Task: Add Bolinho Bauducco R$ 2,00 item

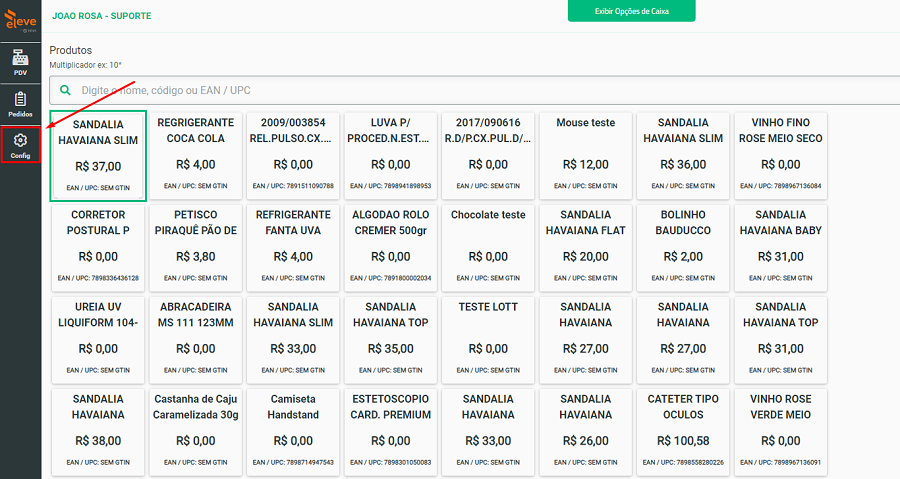Action: click(x=684, y=247)
